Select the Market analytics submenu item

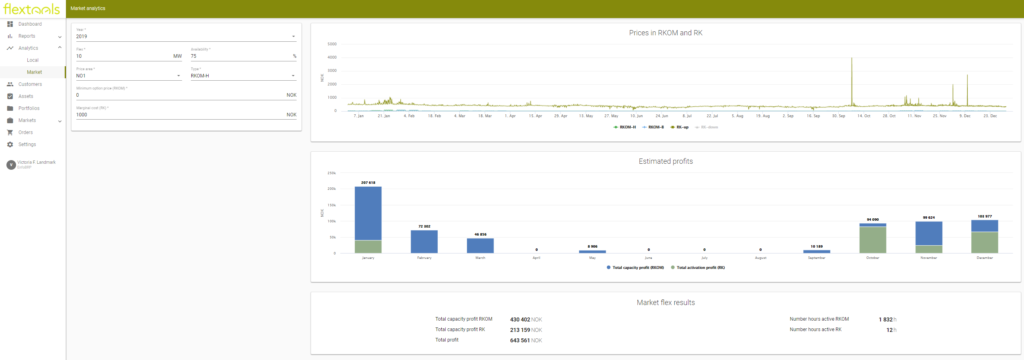(x=34, y=72)
